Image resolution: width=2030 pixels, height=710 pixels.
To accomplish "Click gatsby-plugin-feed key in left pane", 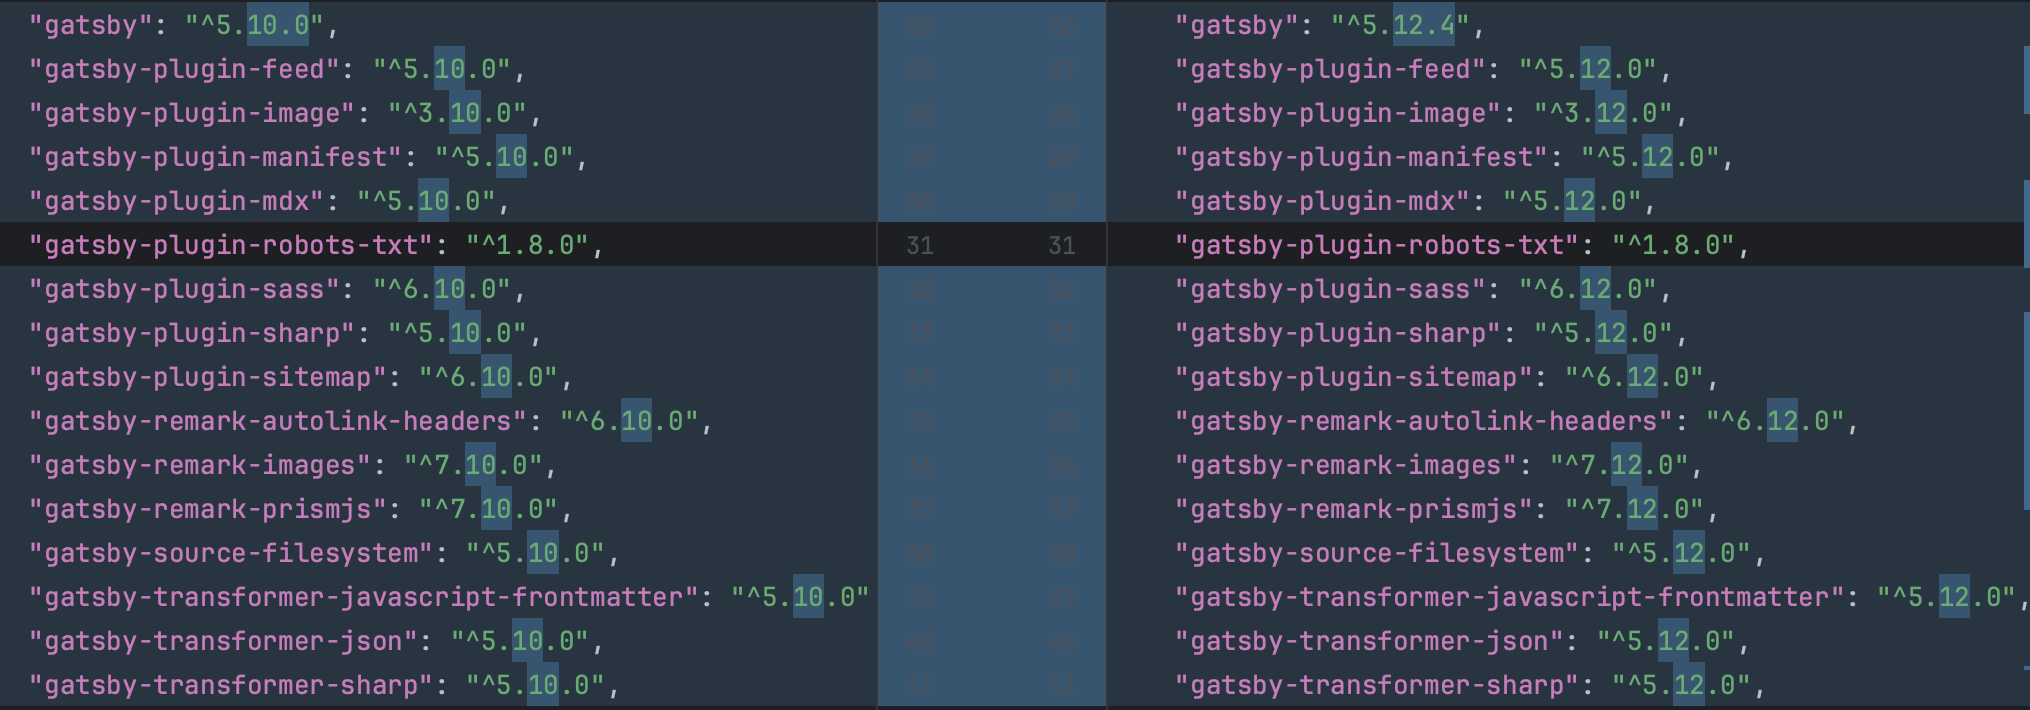I will click(x=184, y=69).
